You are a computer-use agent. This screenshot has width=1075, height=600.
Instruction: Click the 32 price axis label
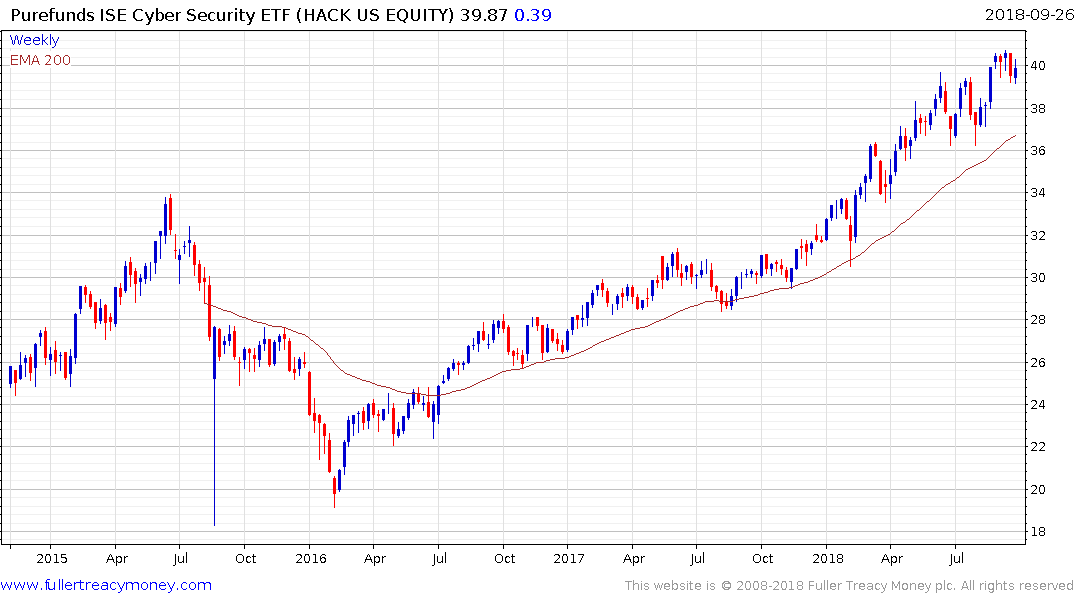(x=1037, y=236)
